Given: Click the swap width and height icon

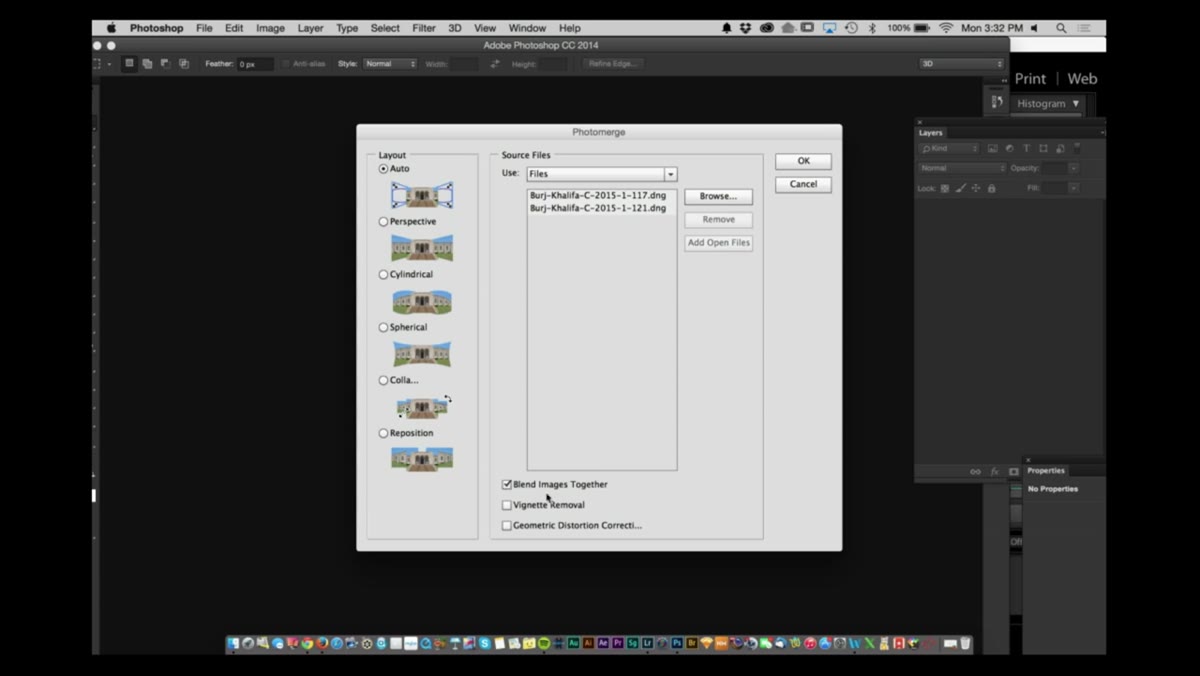Looking at the screenshot, I should pyautogui.click(x=495, y=64).
